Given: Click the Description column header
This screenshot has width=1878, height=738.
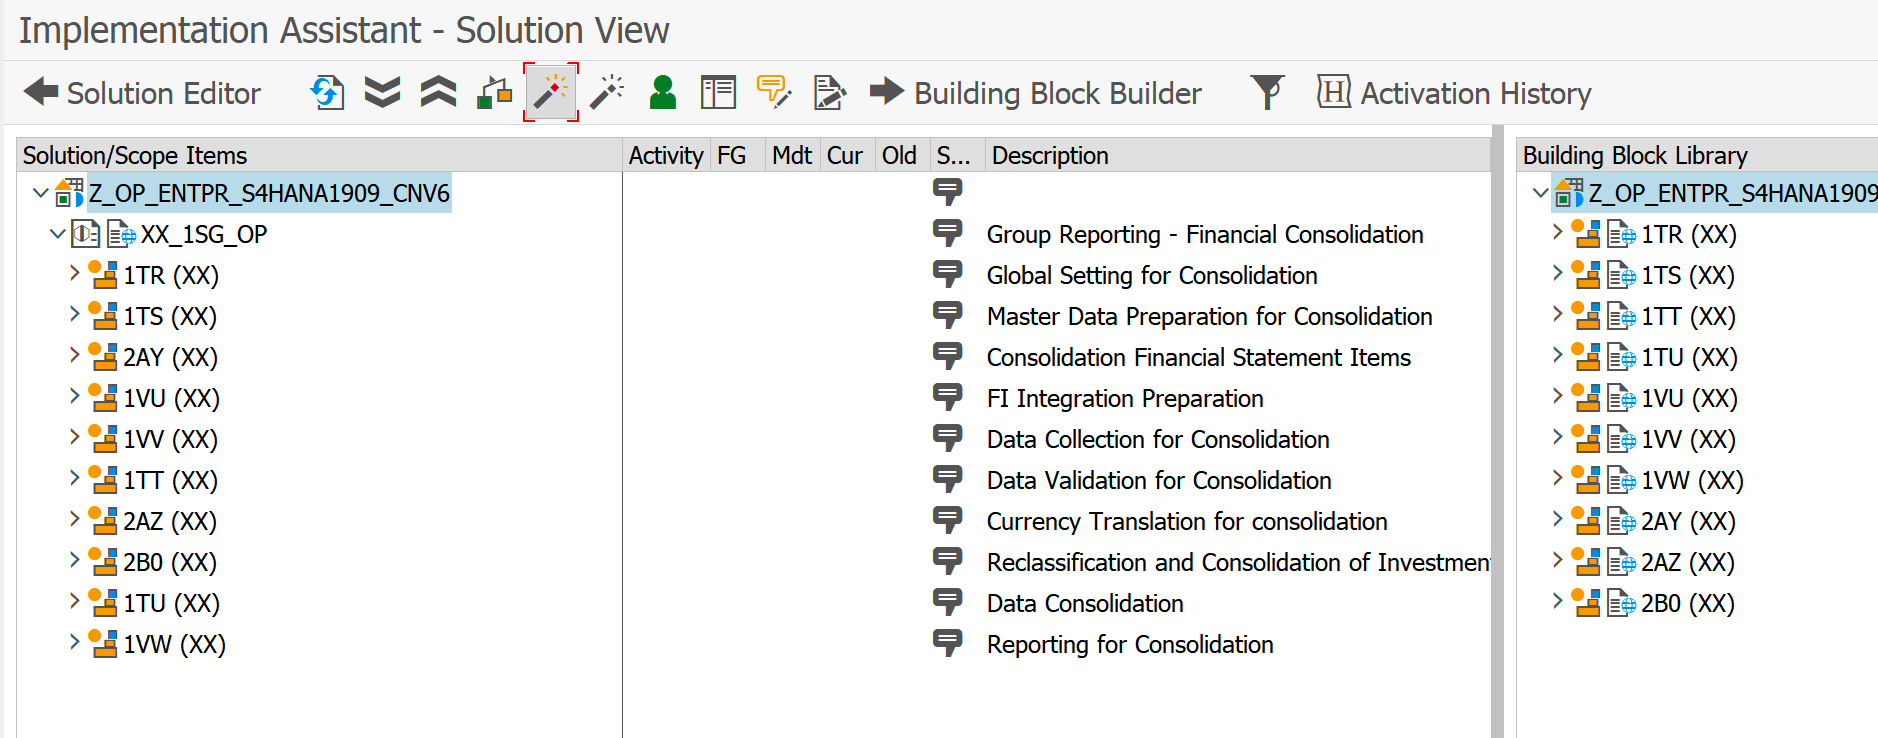Looking at the screenshot, I should coord(1050,155).
